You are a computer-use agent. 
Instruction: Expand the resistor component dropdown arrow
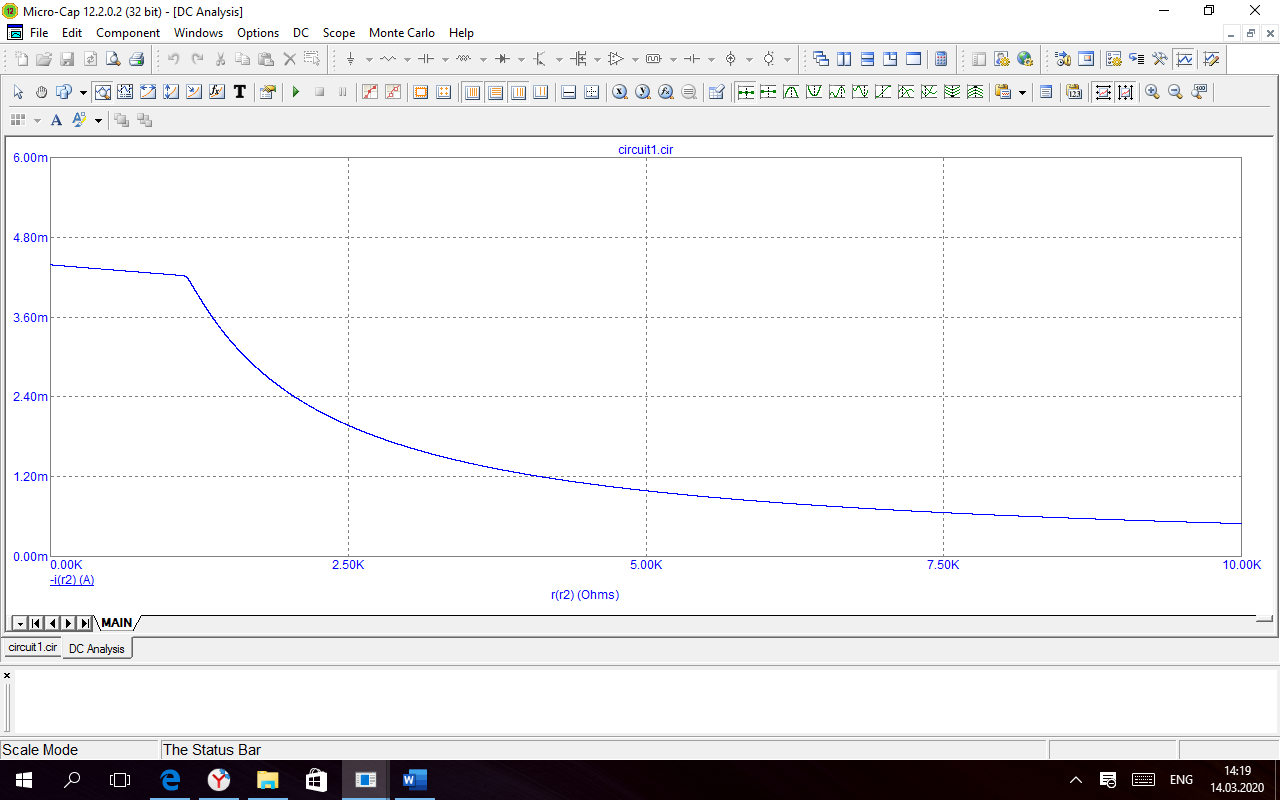[407, 59]
